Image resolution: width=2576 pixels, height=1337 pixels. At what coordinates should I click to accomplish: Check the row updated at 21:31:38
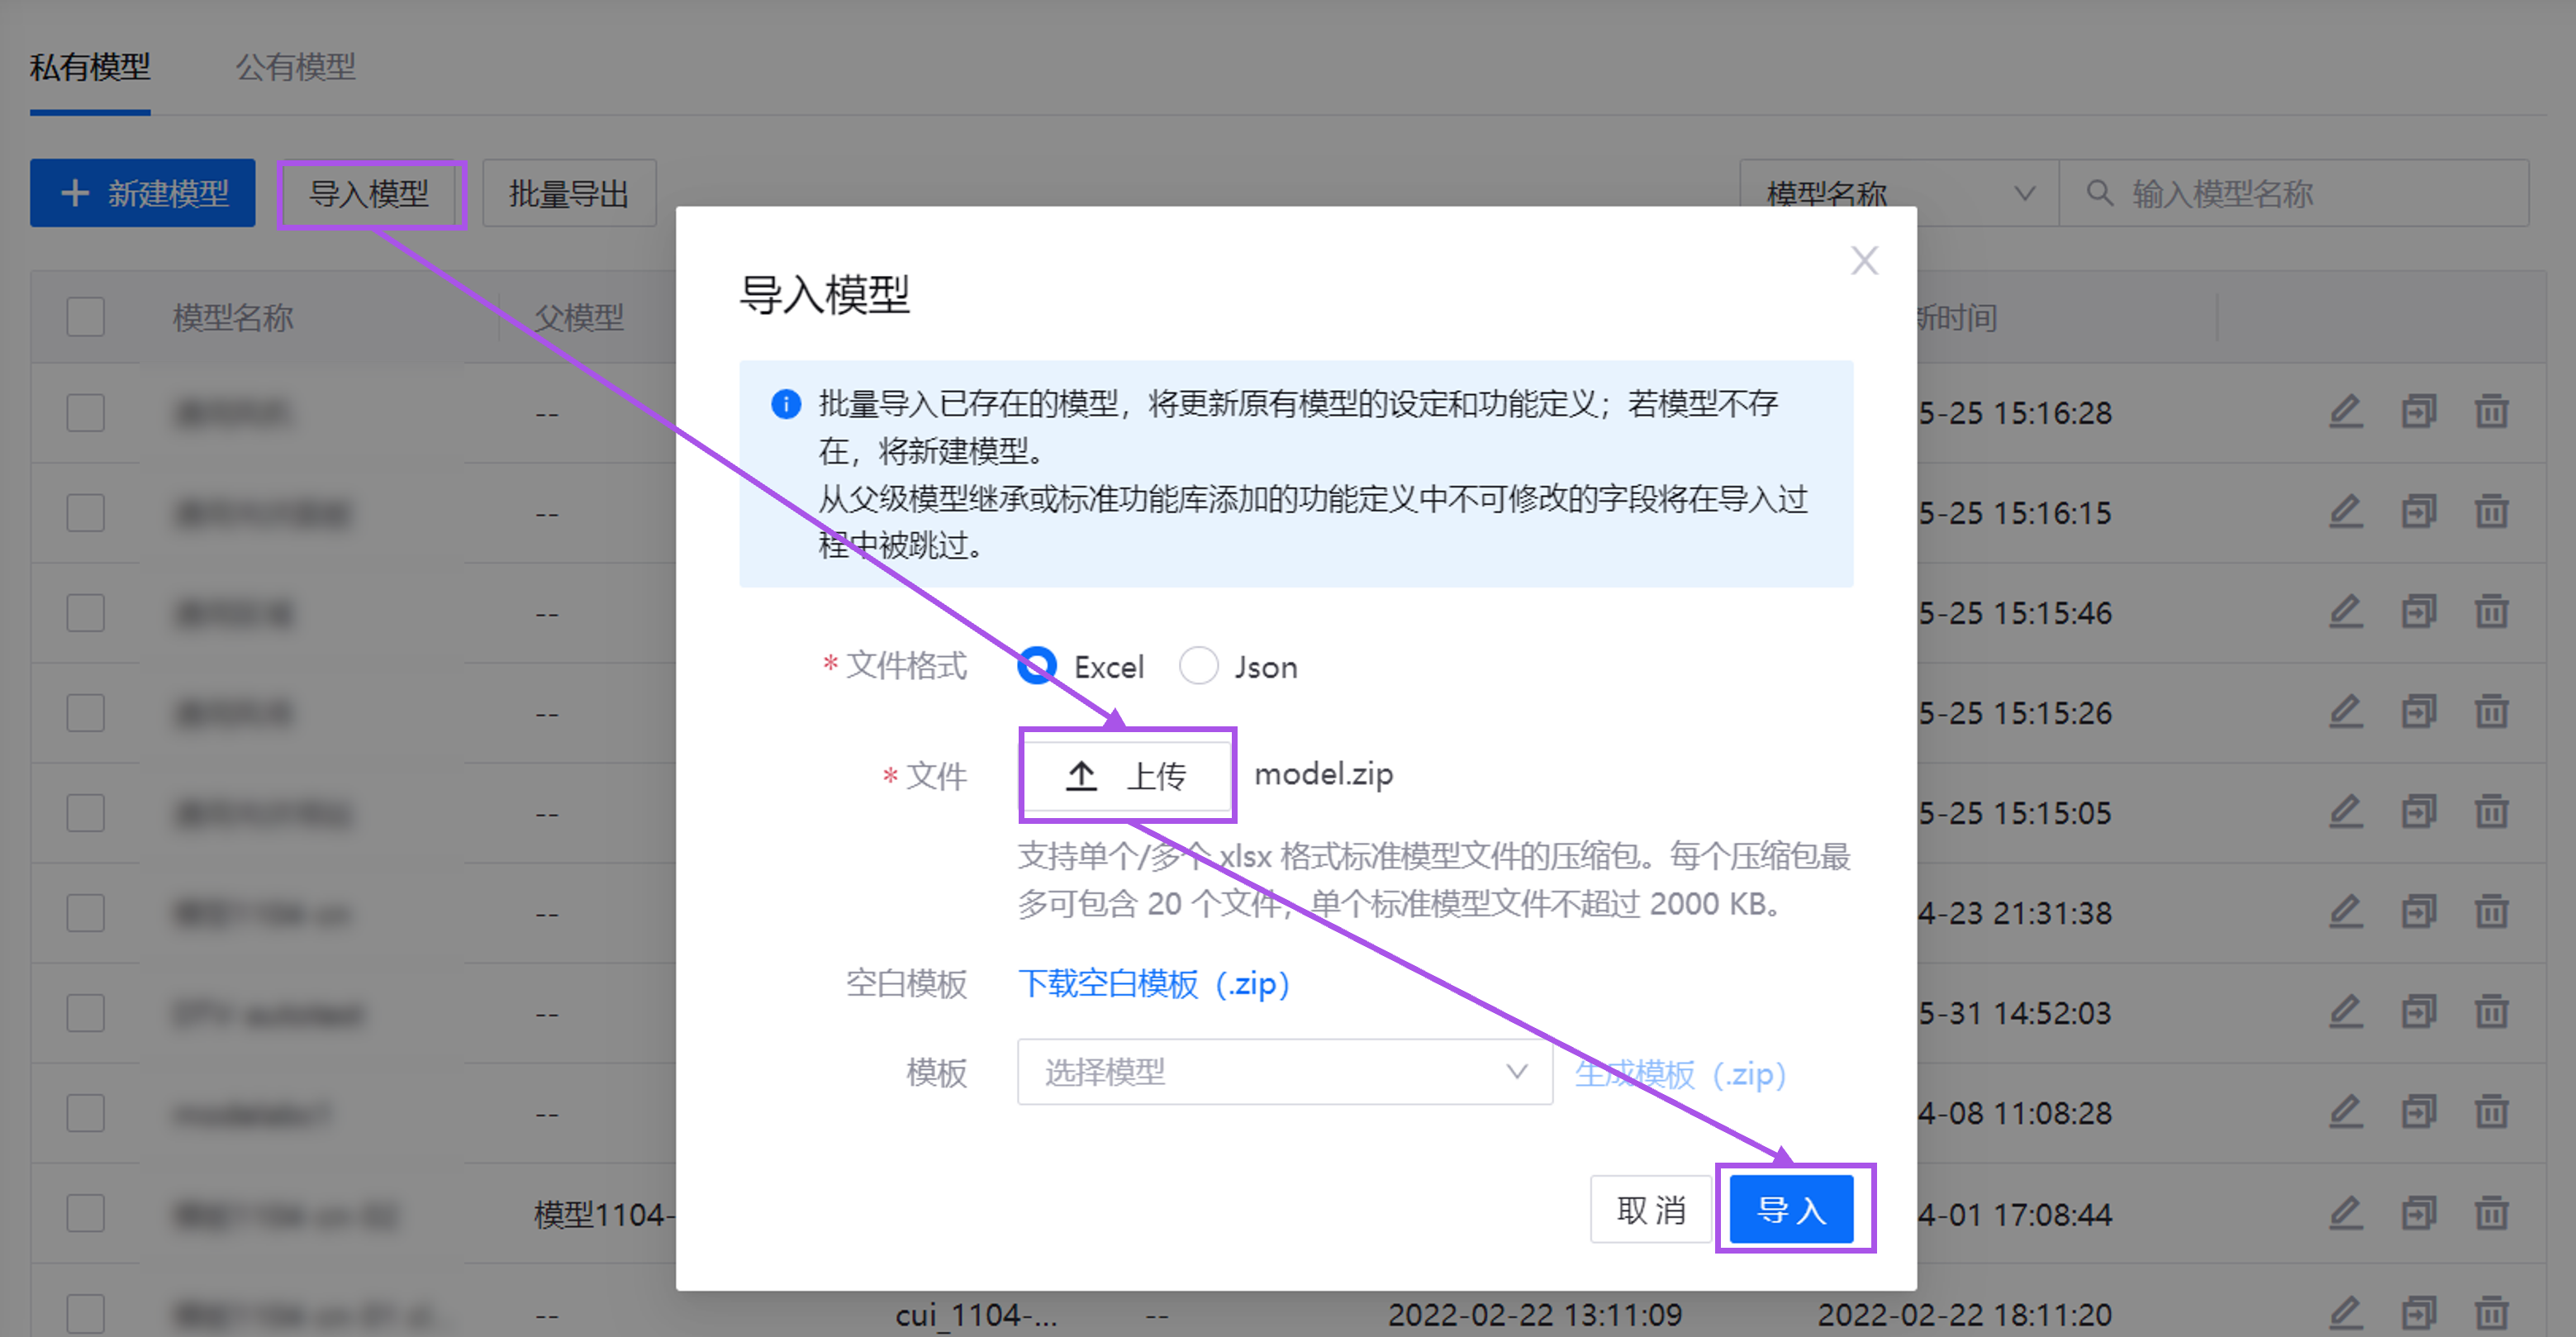[x=86, y=913]
